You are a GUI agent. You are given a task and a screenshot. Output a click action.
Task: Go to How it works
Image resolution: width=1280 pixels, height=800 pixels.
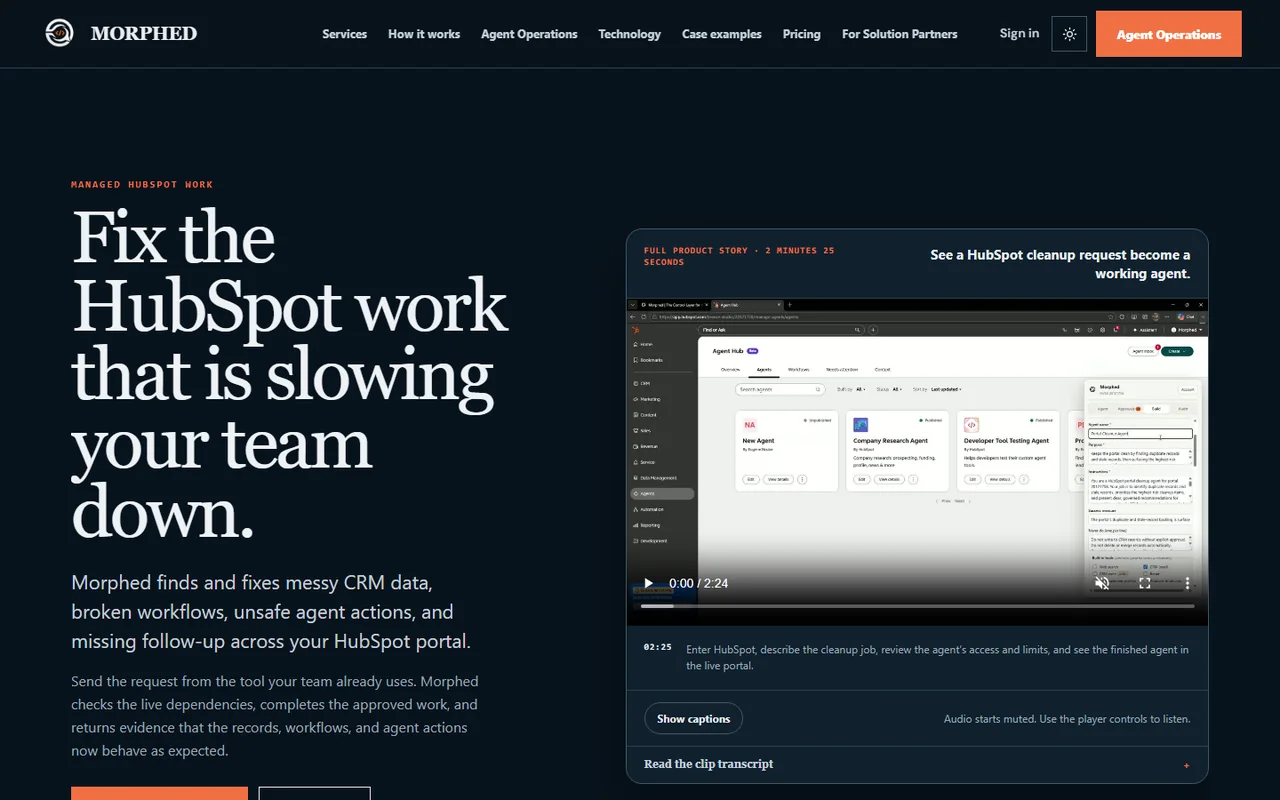pyautogui.click(x=424, y=34)
